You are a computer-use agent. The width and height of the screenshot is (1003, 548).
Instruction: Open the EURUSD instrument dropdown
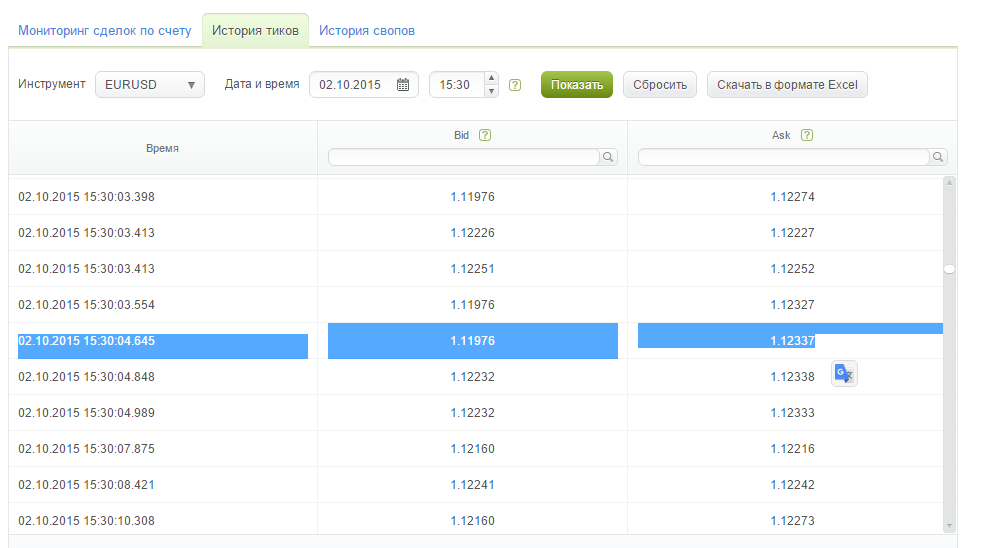pos(150,84)
